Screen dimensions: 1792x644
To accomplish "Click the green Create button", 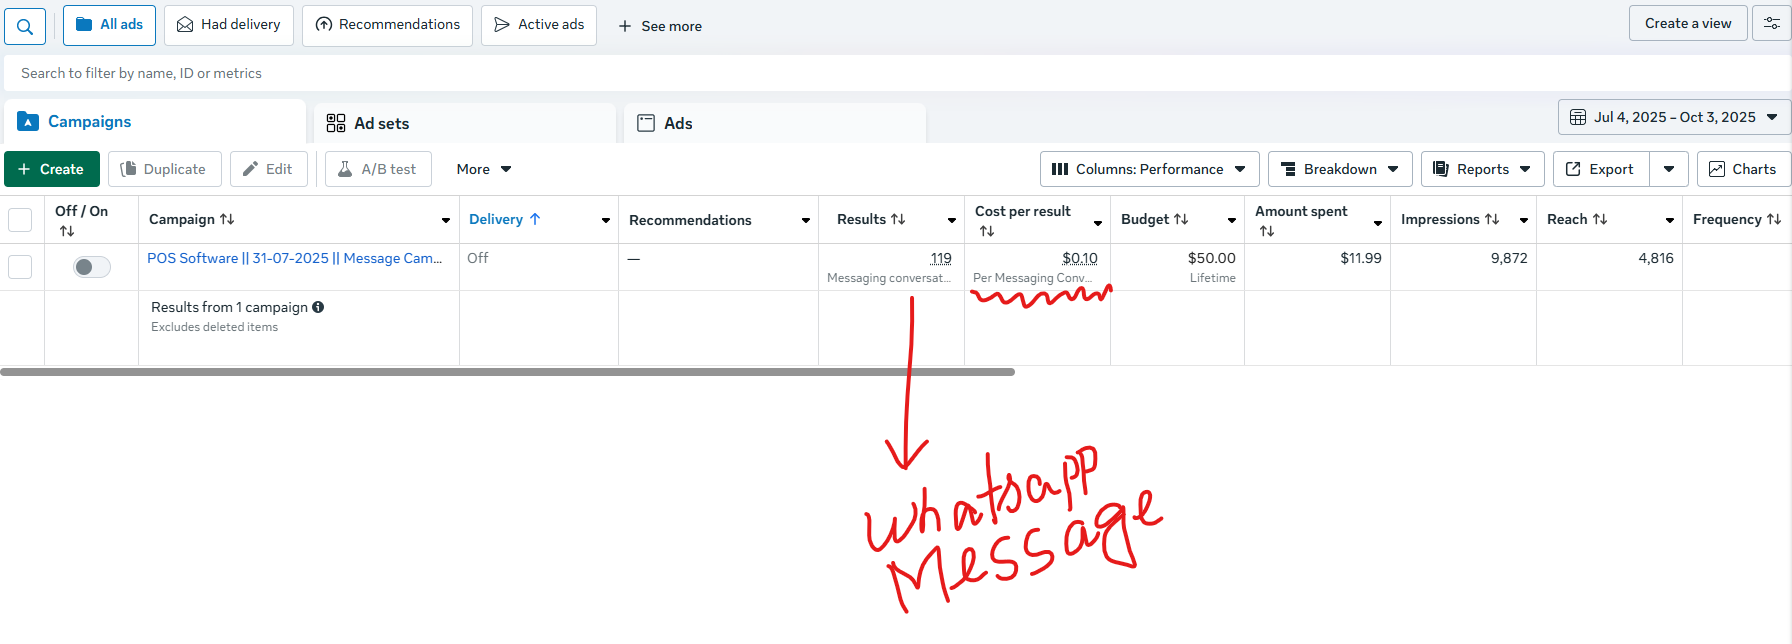I will click(52, 169).
